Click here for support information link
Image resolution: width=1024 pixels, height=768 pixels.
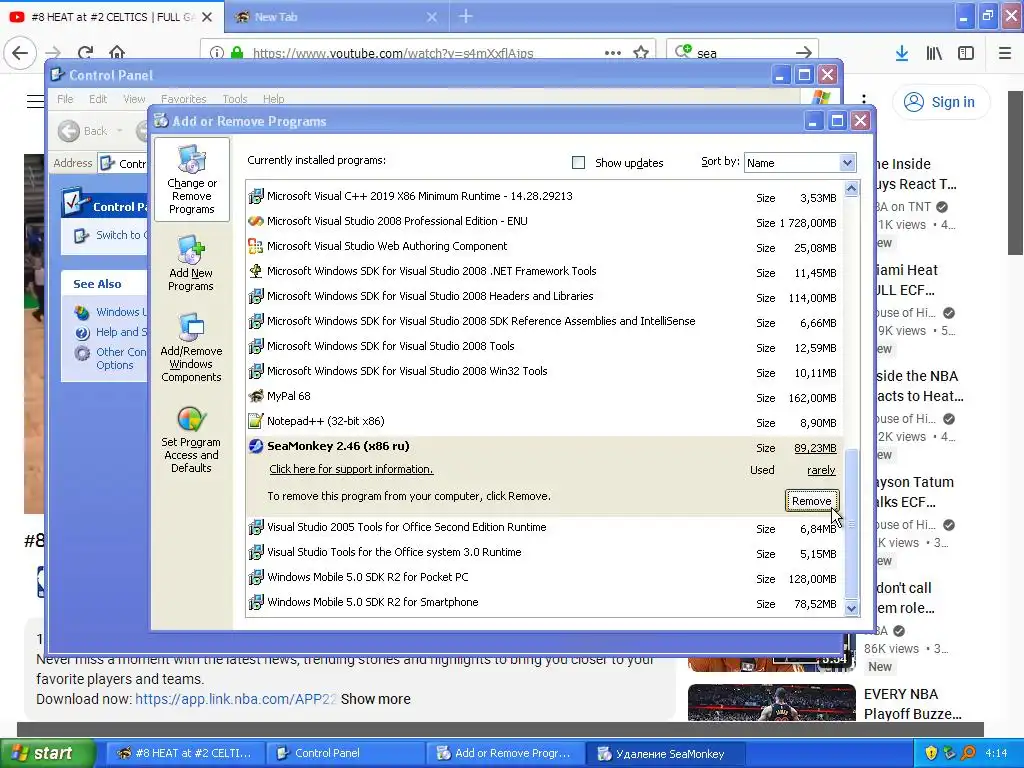click(351, 470)
